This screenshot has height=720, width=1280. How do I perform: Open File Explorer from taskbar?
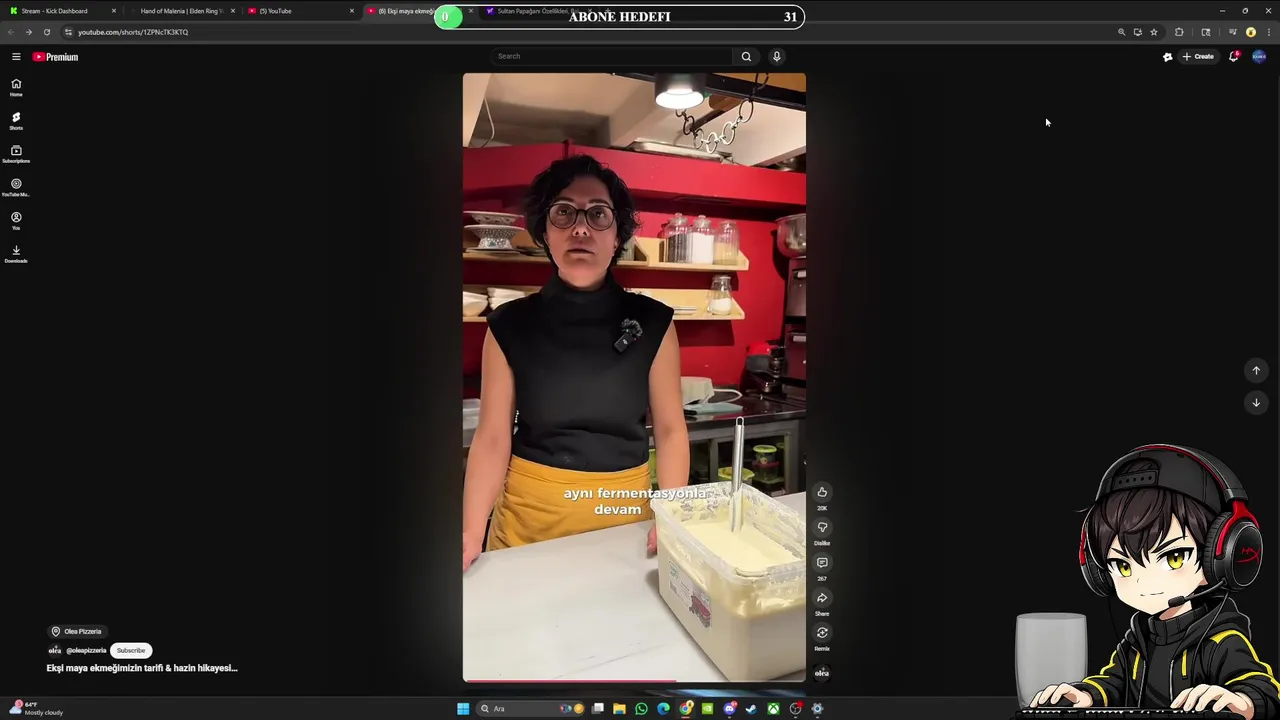point(619,709)
